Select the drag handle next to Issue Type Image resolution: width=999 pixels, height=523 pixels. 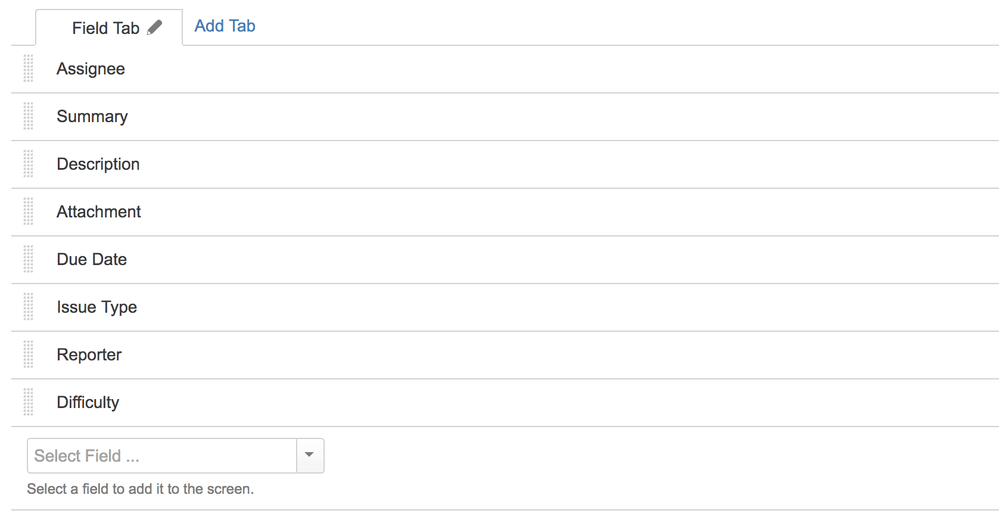point(28,307)
